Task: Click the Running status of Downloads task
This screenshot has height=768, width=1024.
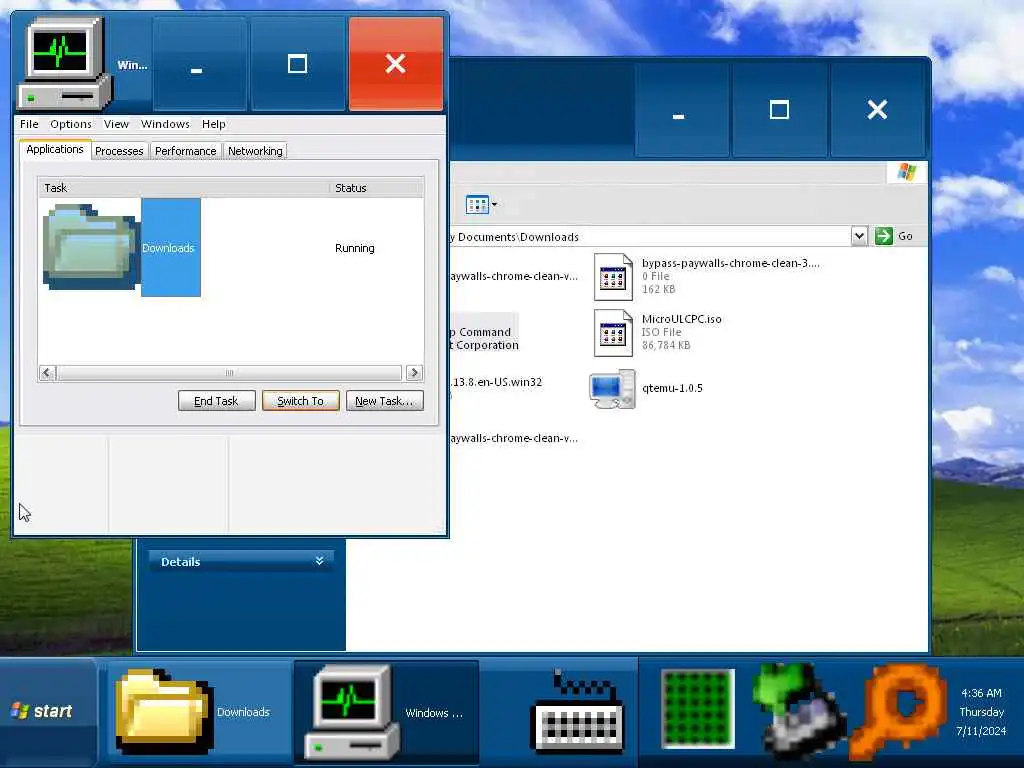Action: pyautogui.click(x=355, y=248)
